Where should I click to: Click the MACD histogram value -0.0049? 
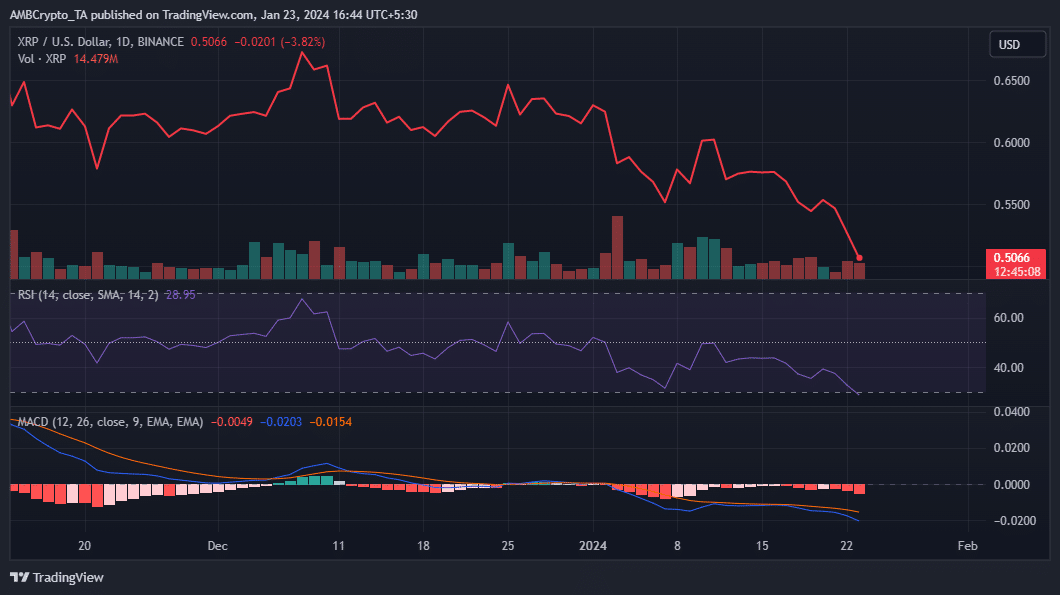coord(231,422)
